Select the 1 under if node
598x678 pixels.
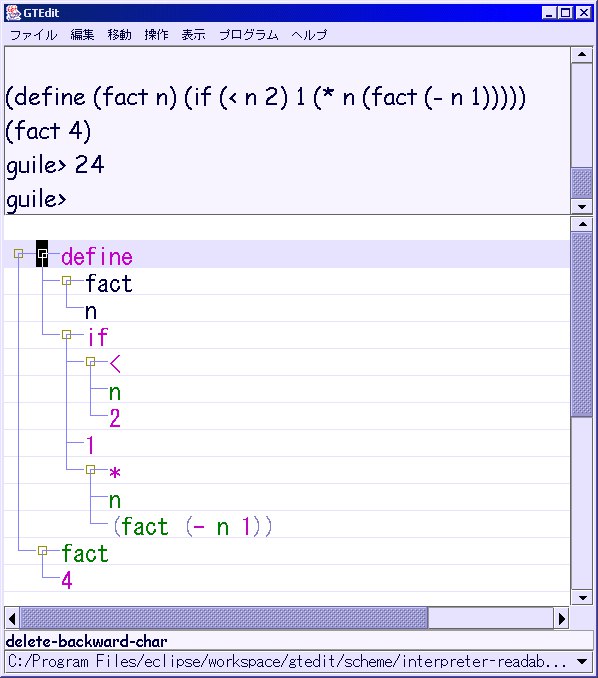point(90,445)
